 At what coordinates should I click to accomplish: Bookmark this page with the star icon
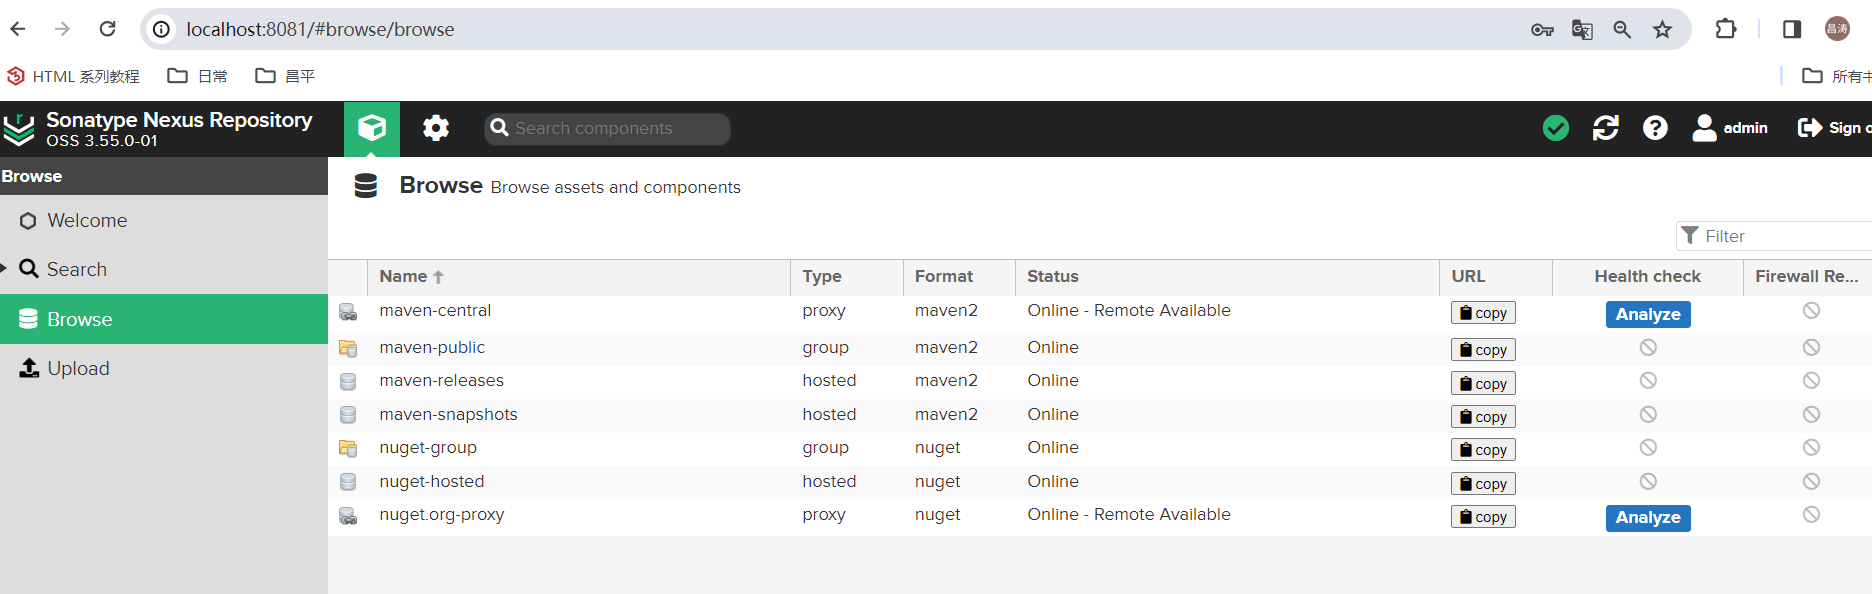point(1662,29)
